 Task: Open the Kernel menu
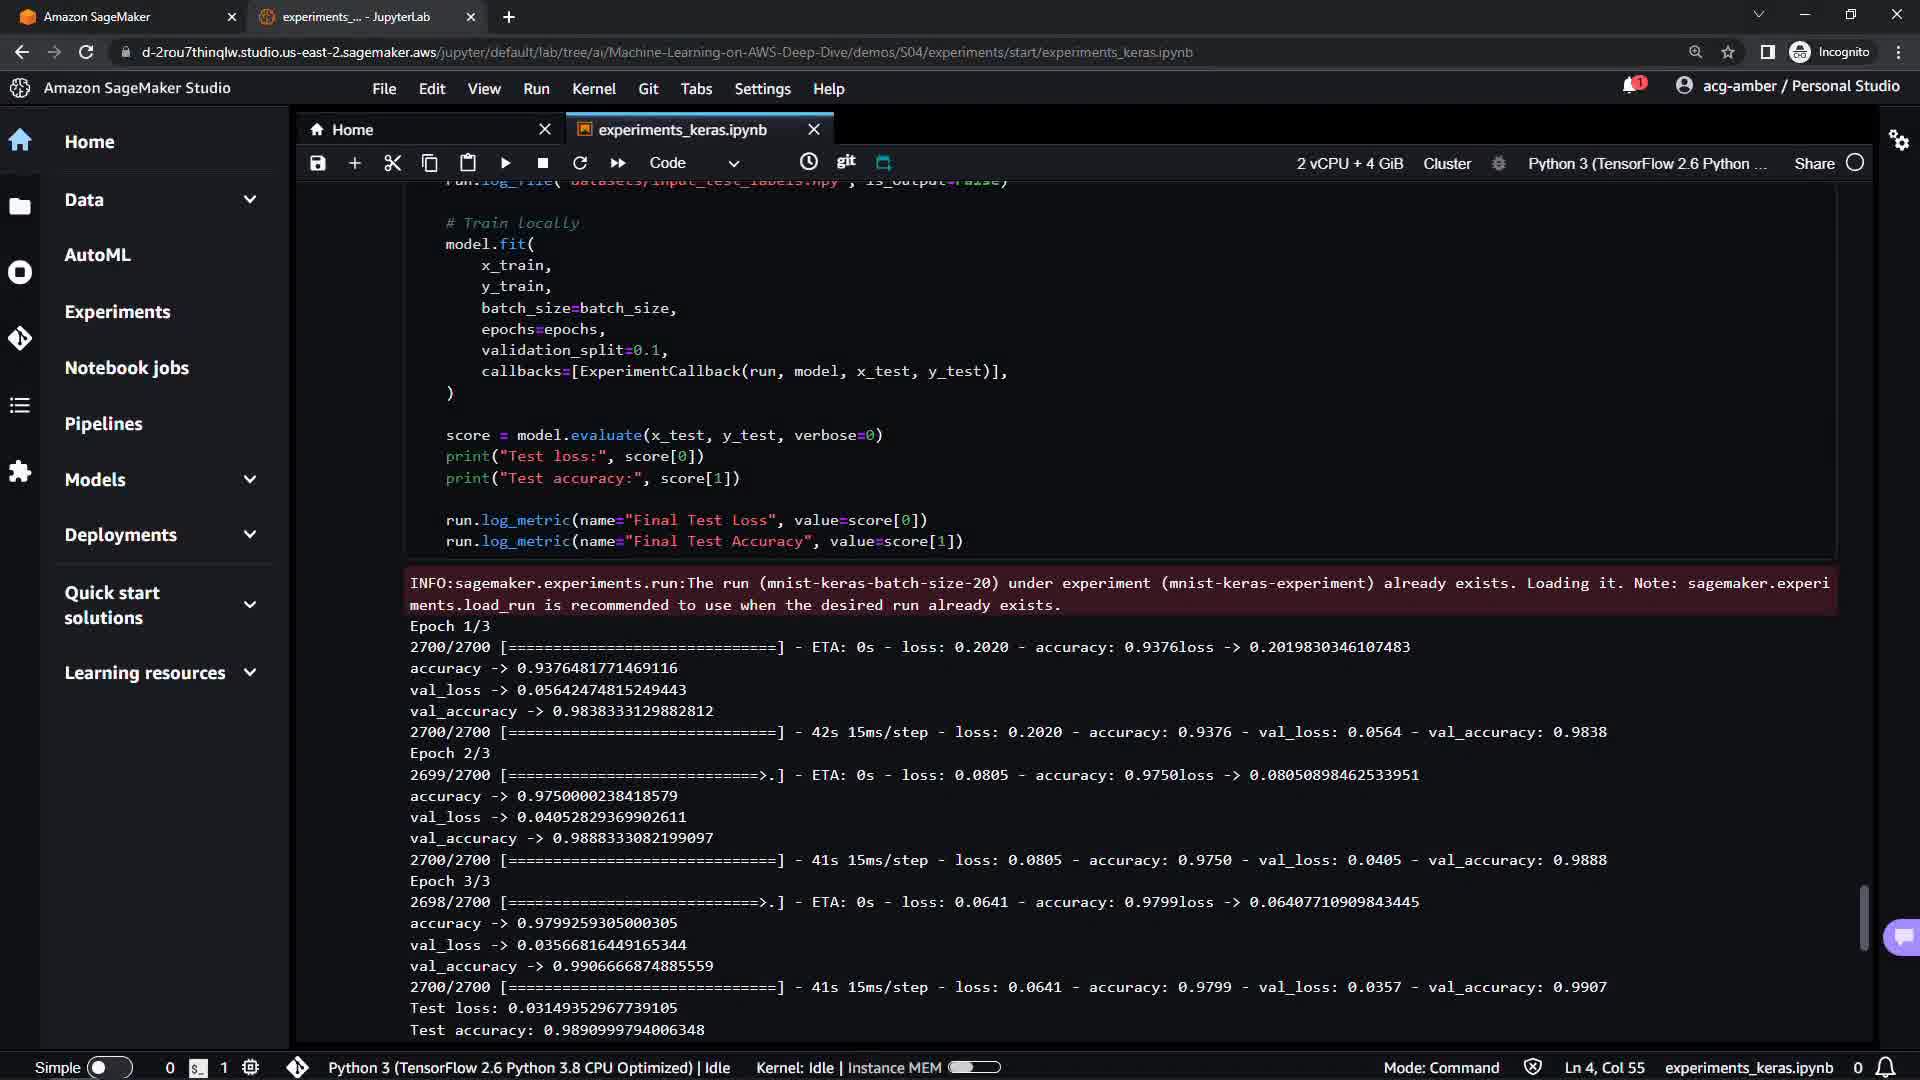coord(593,89)
